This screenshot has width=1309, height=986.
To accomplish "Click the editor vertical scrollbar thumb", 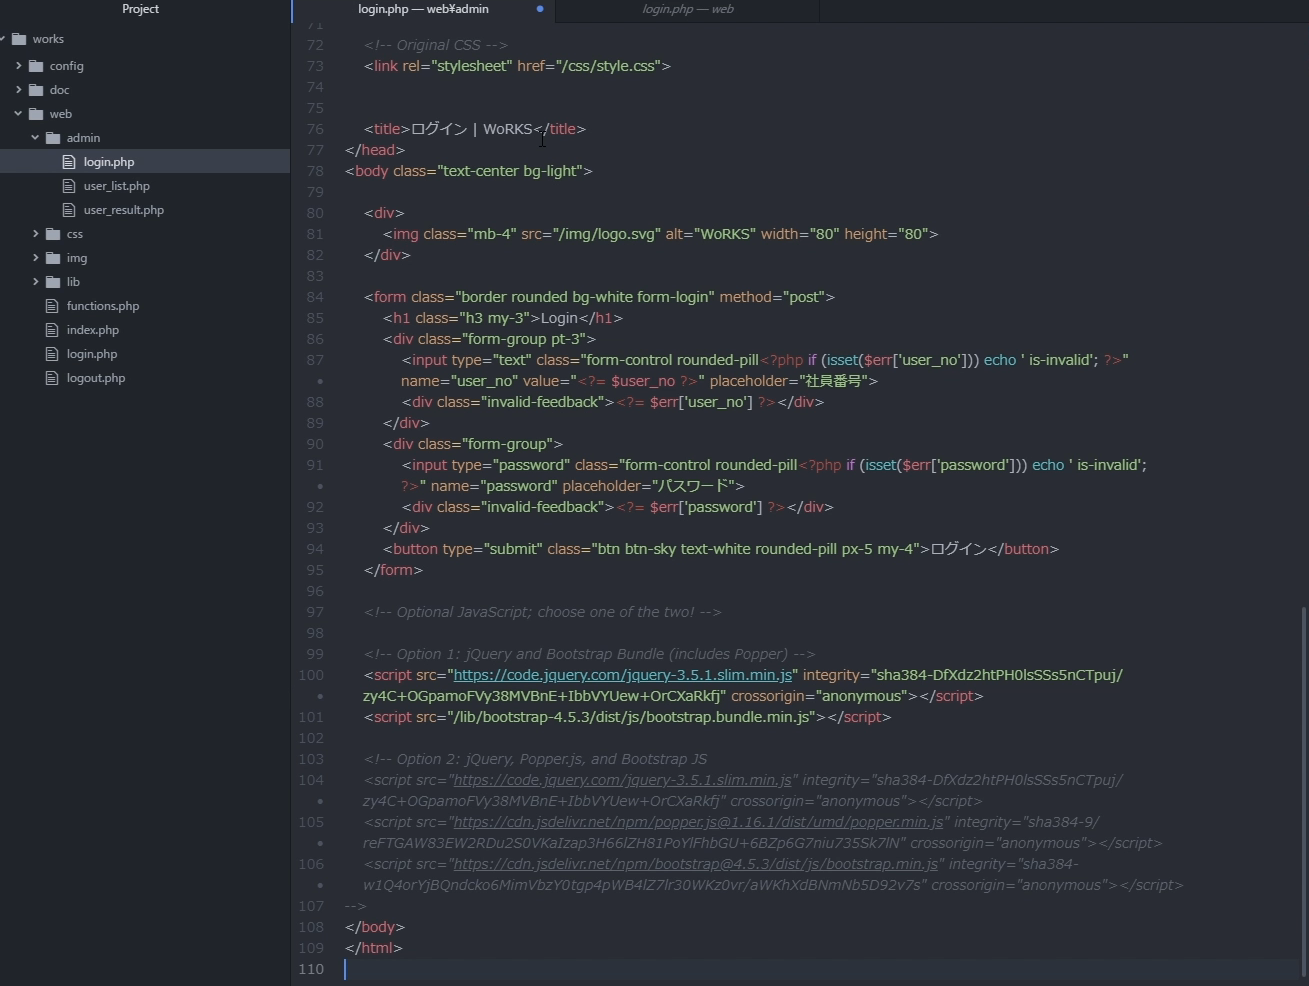I will [x=1303, y=790].
